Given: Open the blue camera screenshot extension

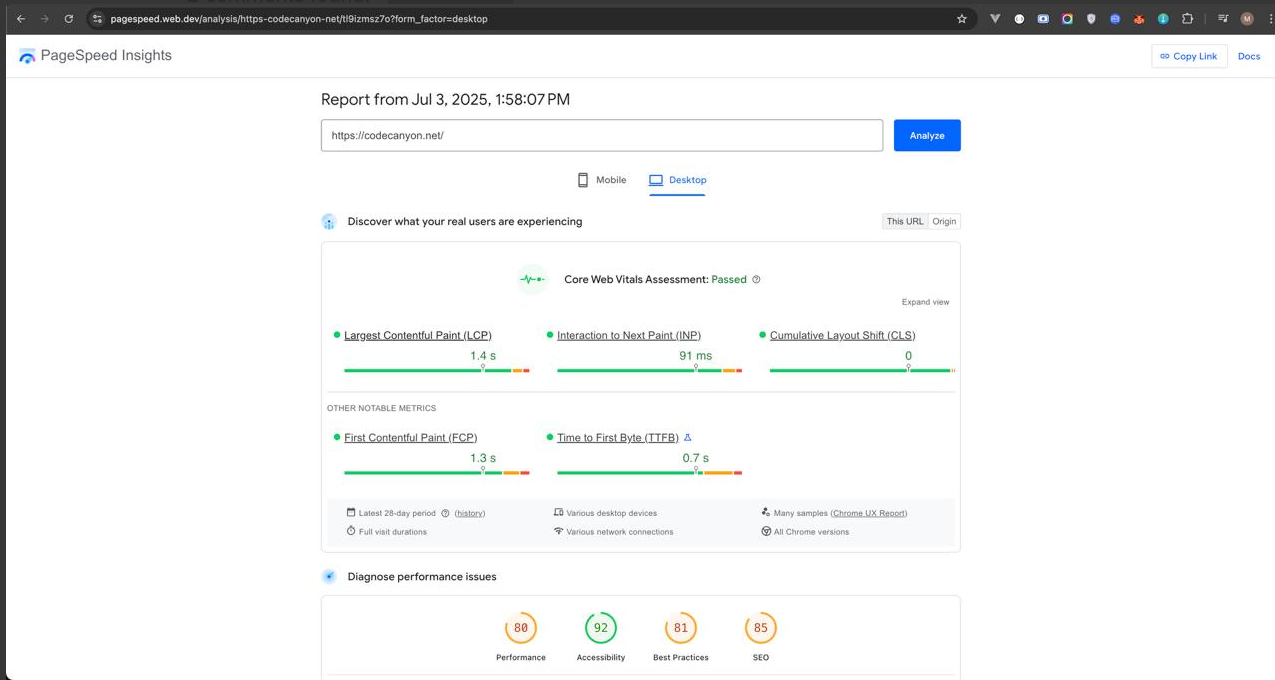Looking at the screenshot, I should click(x=1043, y=18).
